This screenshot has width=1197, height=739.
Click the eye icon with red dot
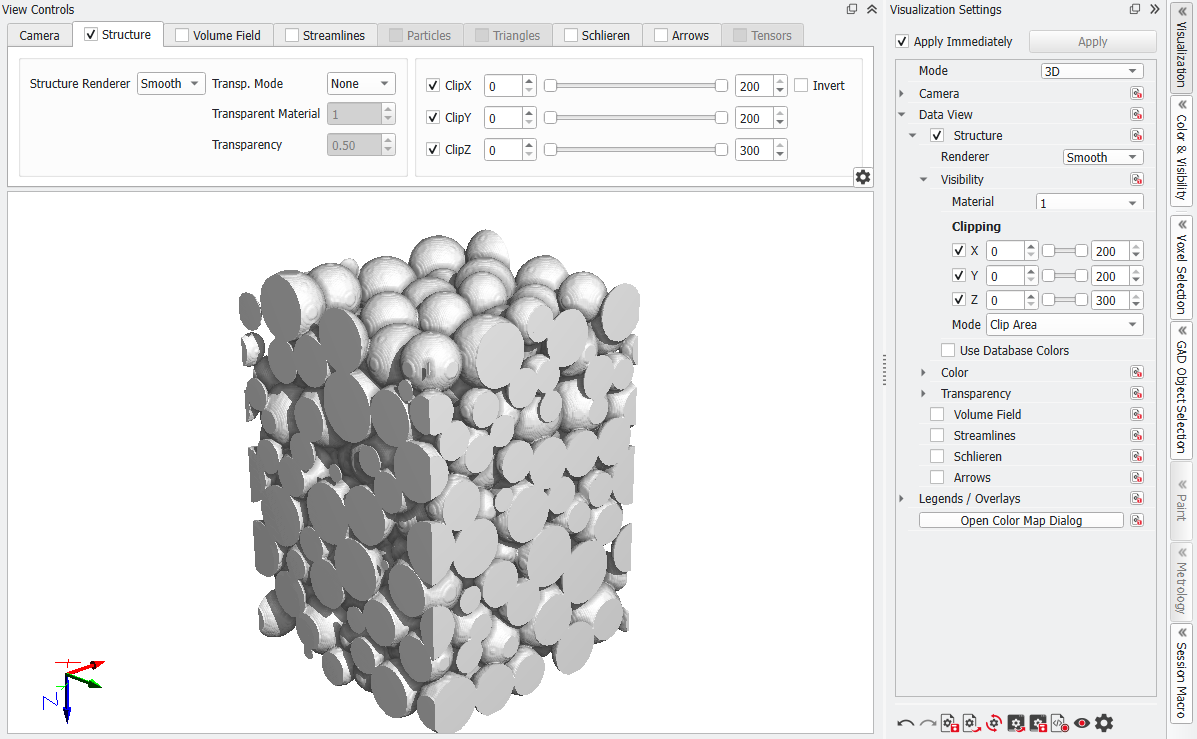1082,723
